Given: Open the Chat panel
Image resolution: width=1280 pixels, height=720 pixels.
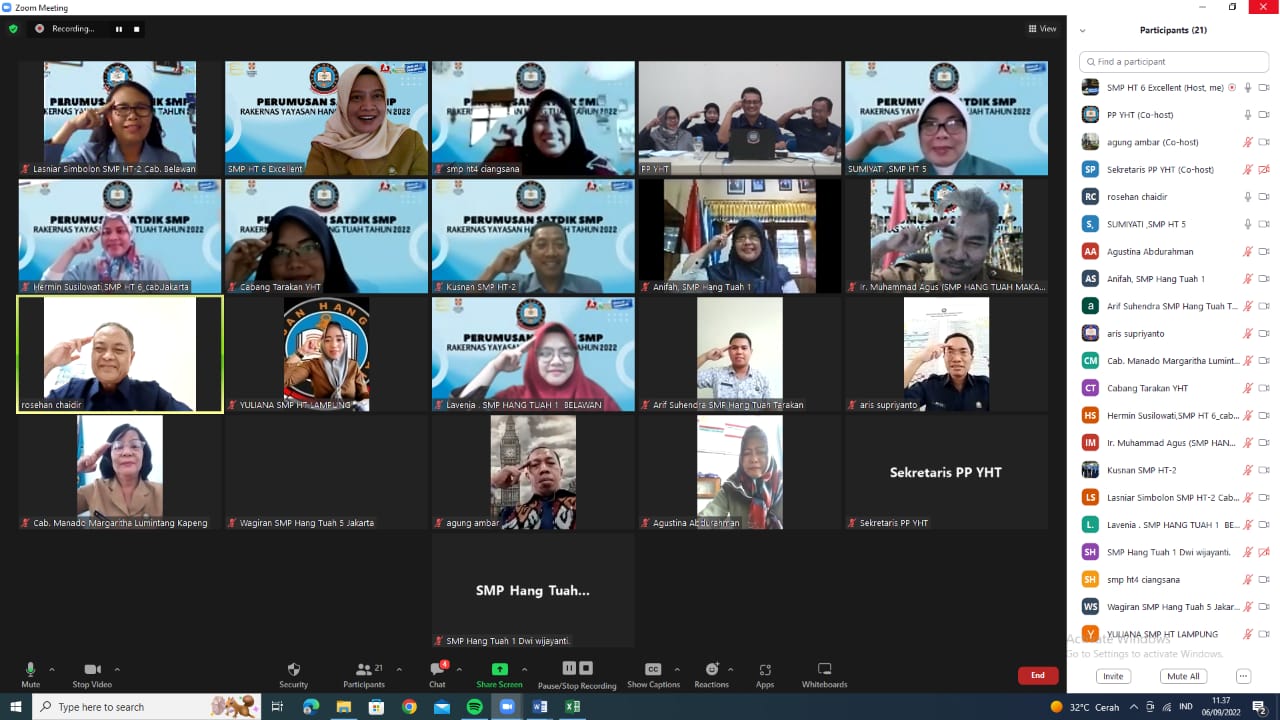Looking at the screenshot, I should 437,674.
